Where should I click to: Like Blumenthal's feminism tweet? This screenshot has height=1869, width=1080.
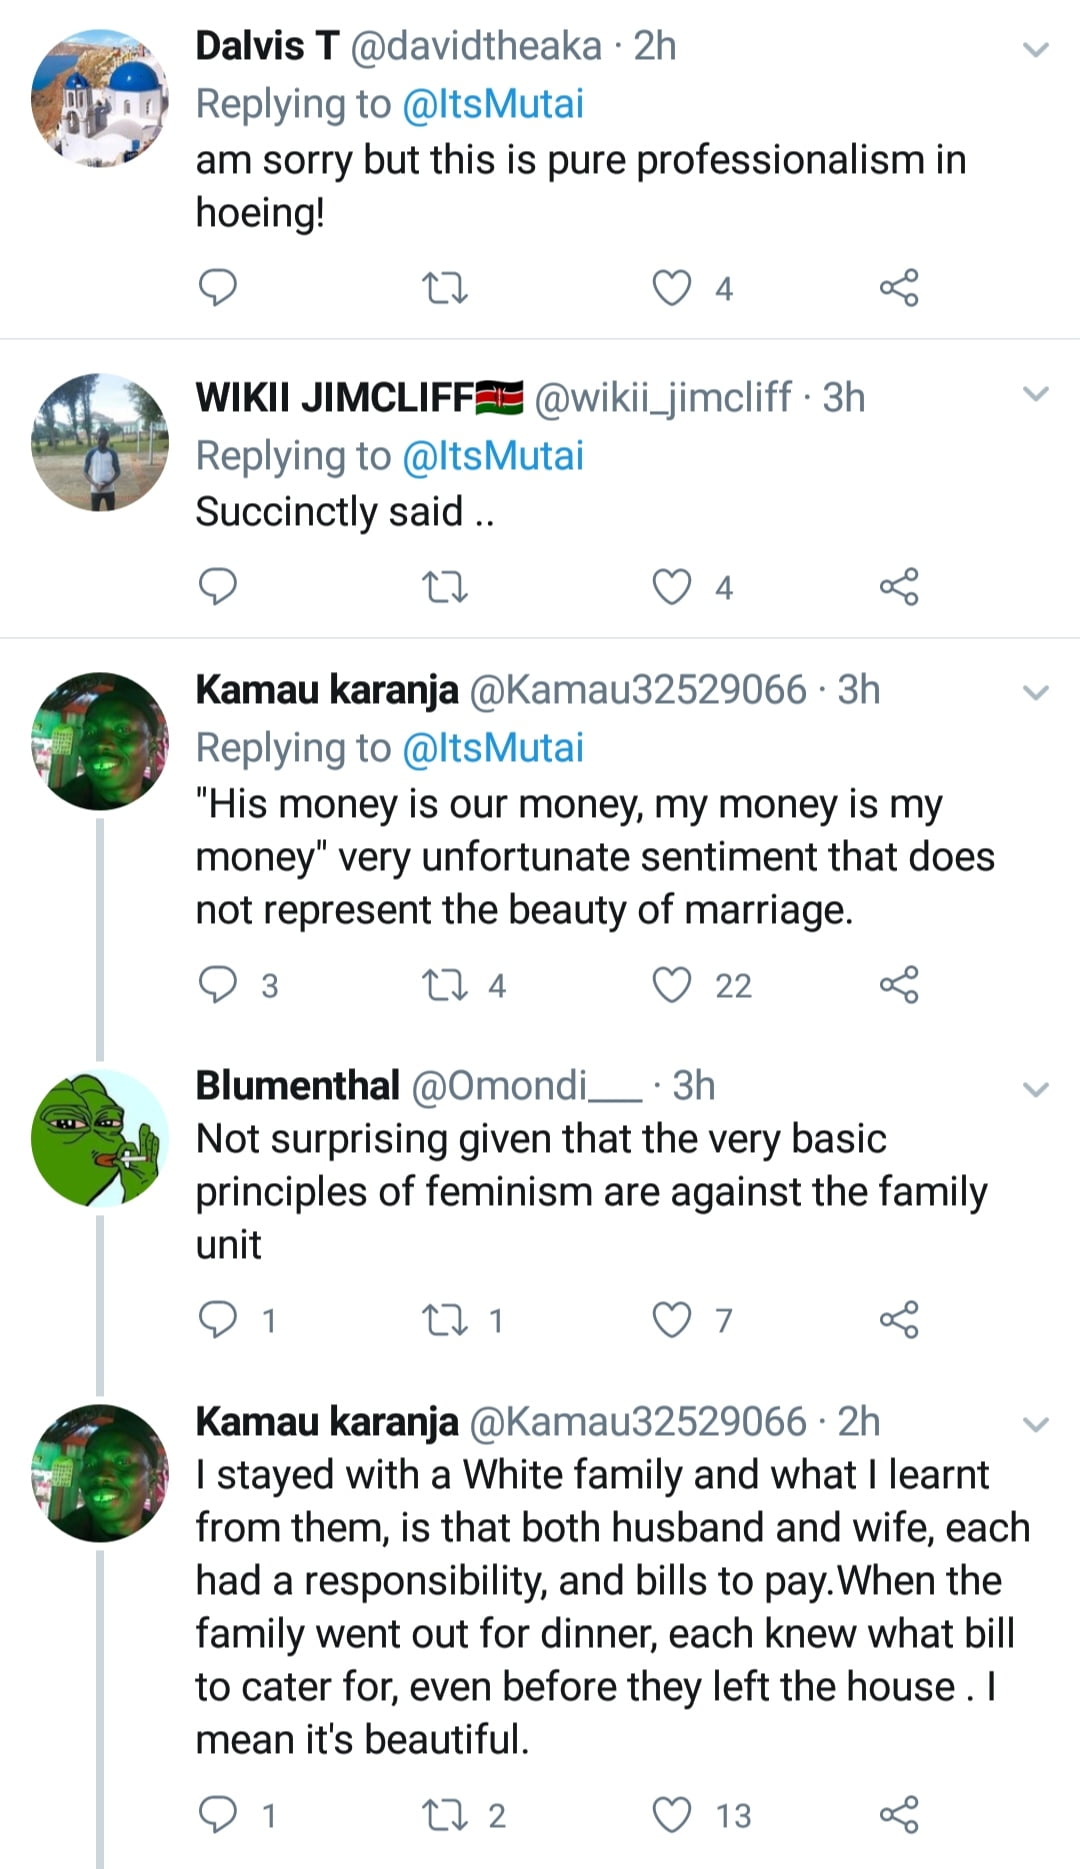pos(672,1320)
